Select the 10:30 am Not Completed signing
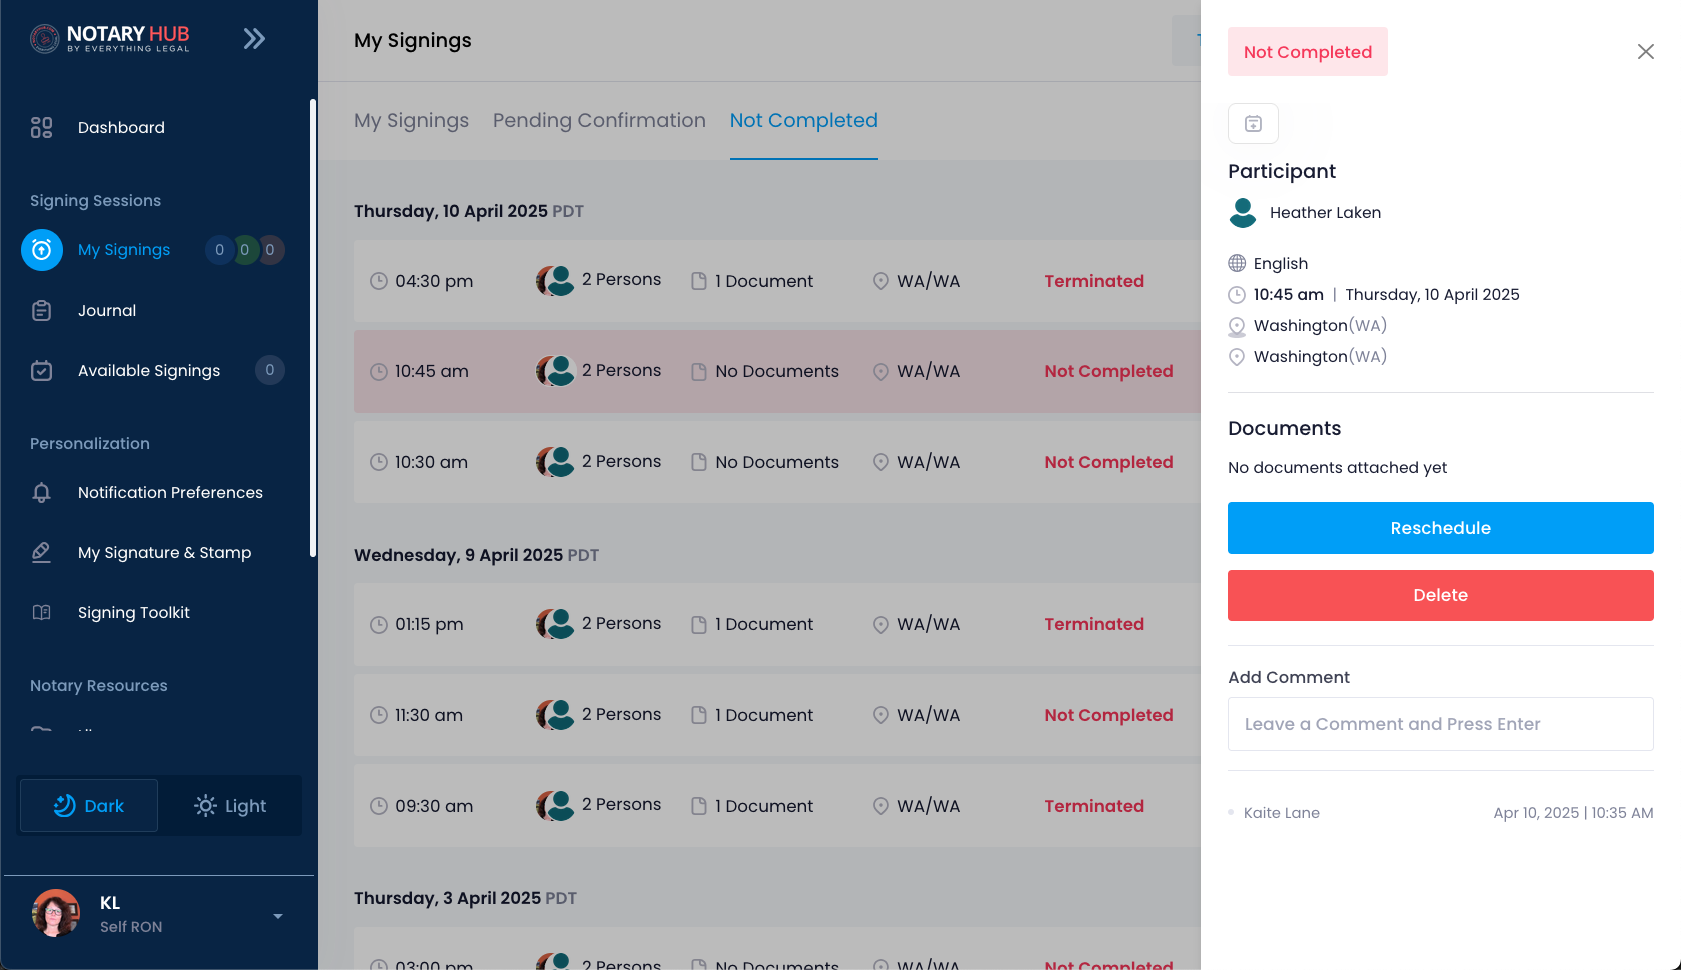 pos(777,462)
